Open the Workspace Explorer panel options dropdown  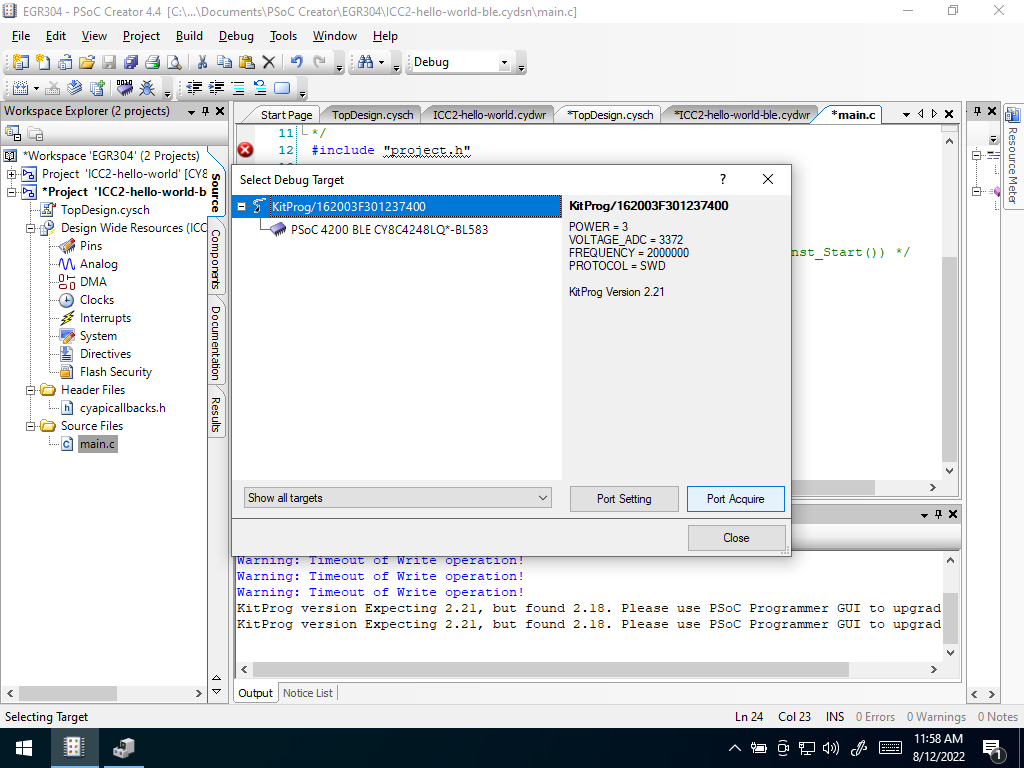point(191,112)
